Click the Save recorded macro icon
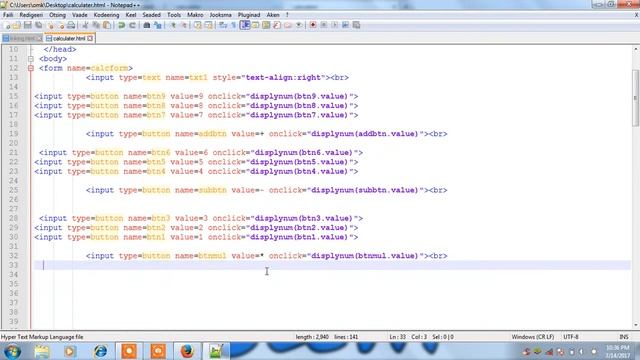This screenshot has height=360, width=640. [356, 25]
